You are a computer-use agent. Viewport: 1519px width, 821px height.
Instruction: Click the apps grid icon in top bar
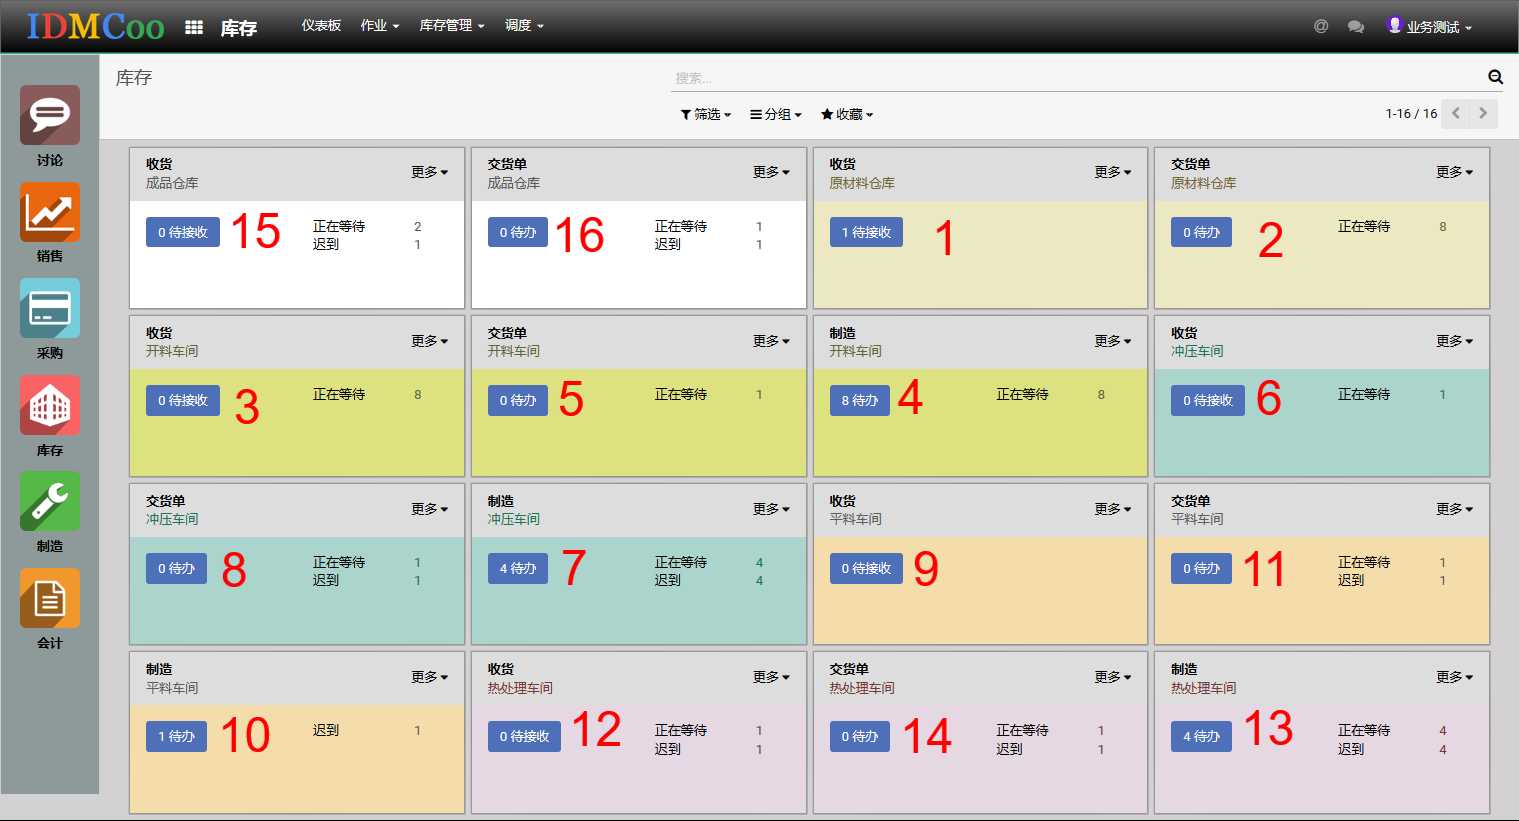[194, 27]
